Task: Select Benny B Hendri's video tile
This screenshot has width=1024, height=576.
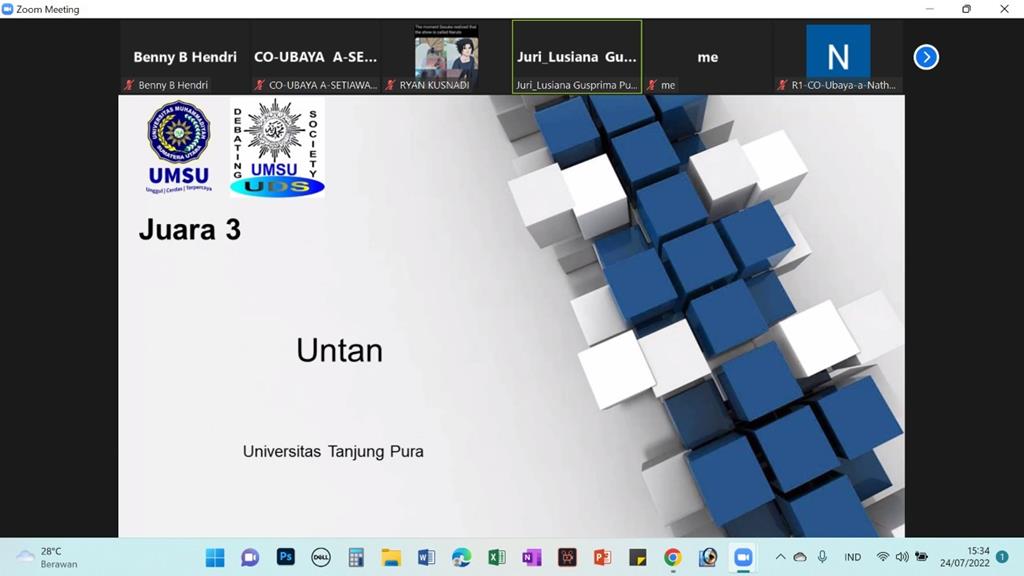Action: (184, 57)
